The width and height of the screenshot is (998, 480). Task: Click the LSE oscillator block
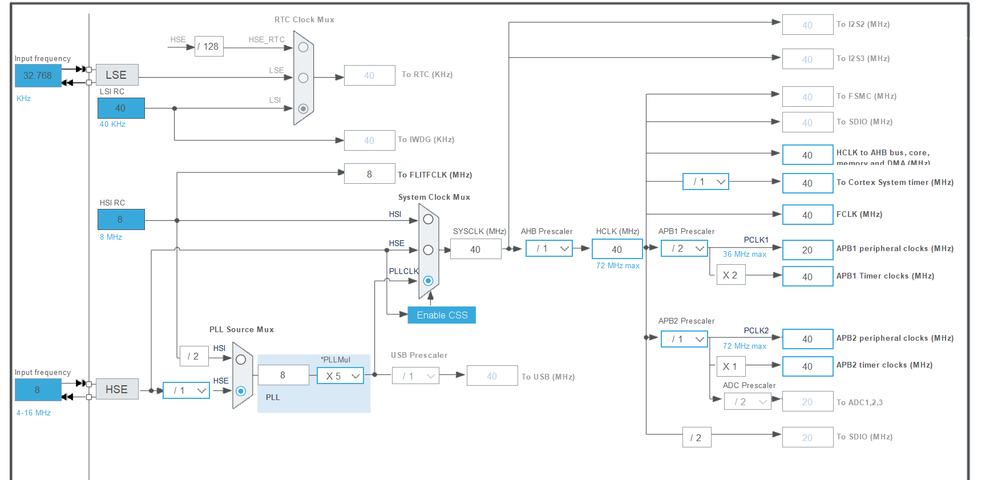click(116, 74)
